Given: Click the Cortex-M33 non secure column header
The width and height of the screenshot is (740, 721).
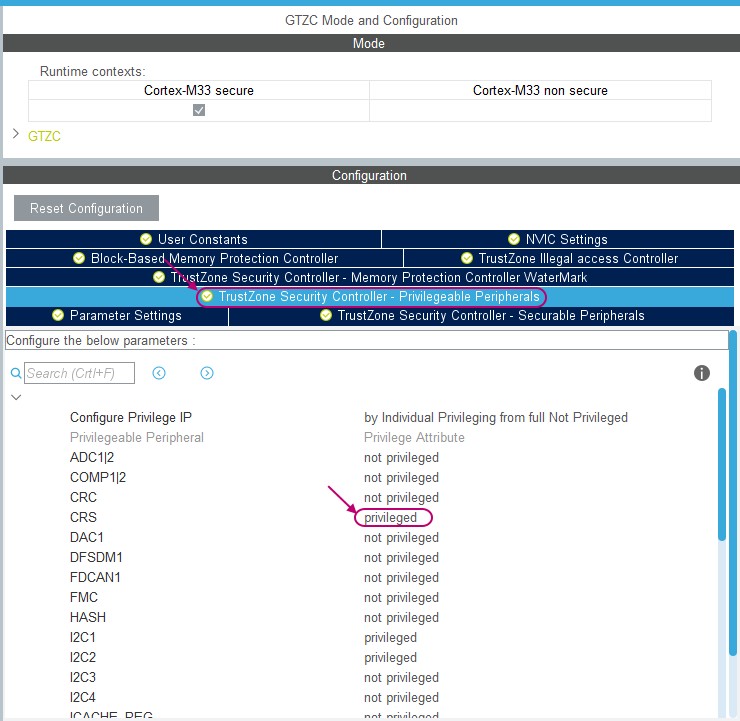Looking at the screenshot, I should [540, 90].
